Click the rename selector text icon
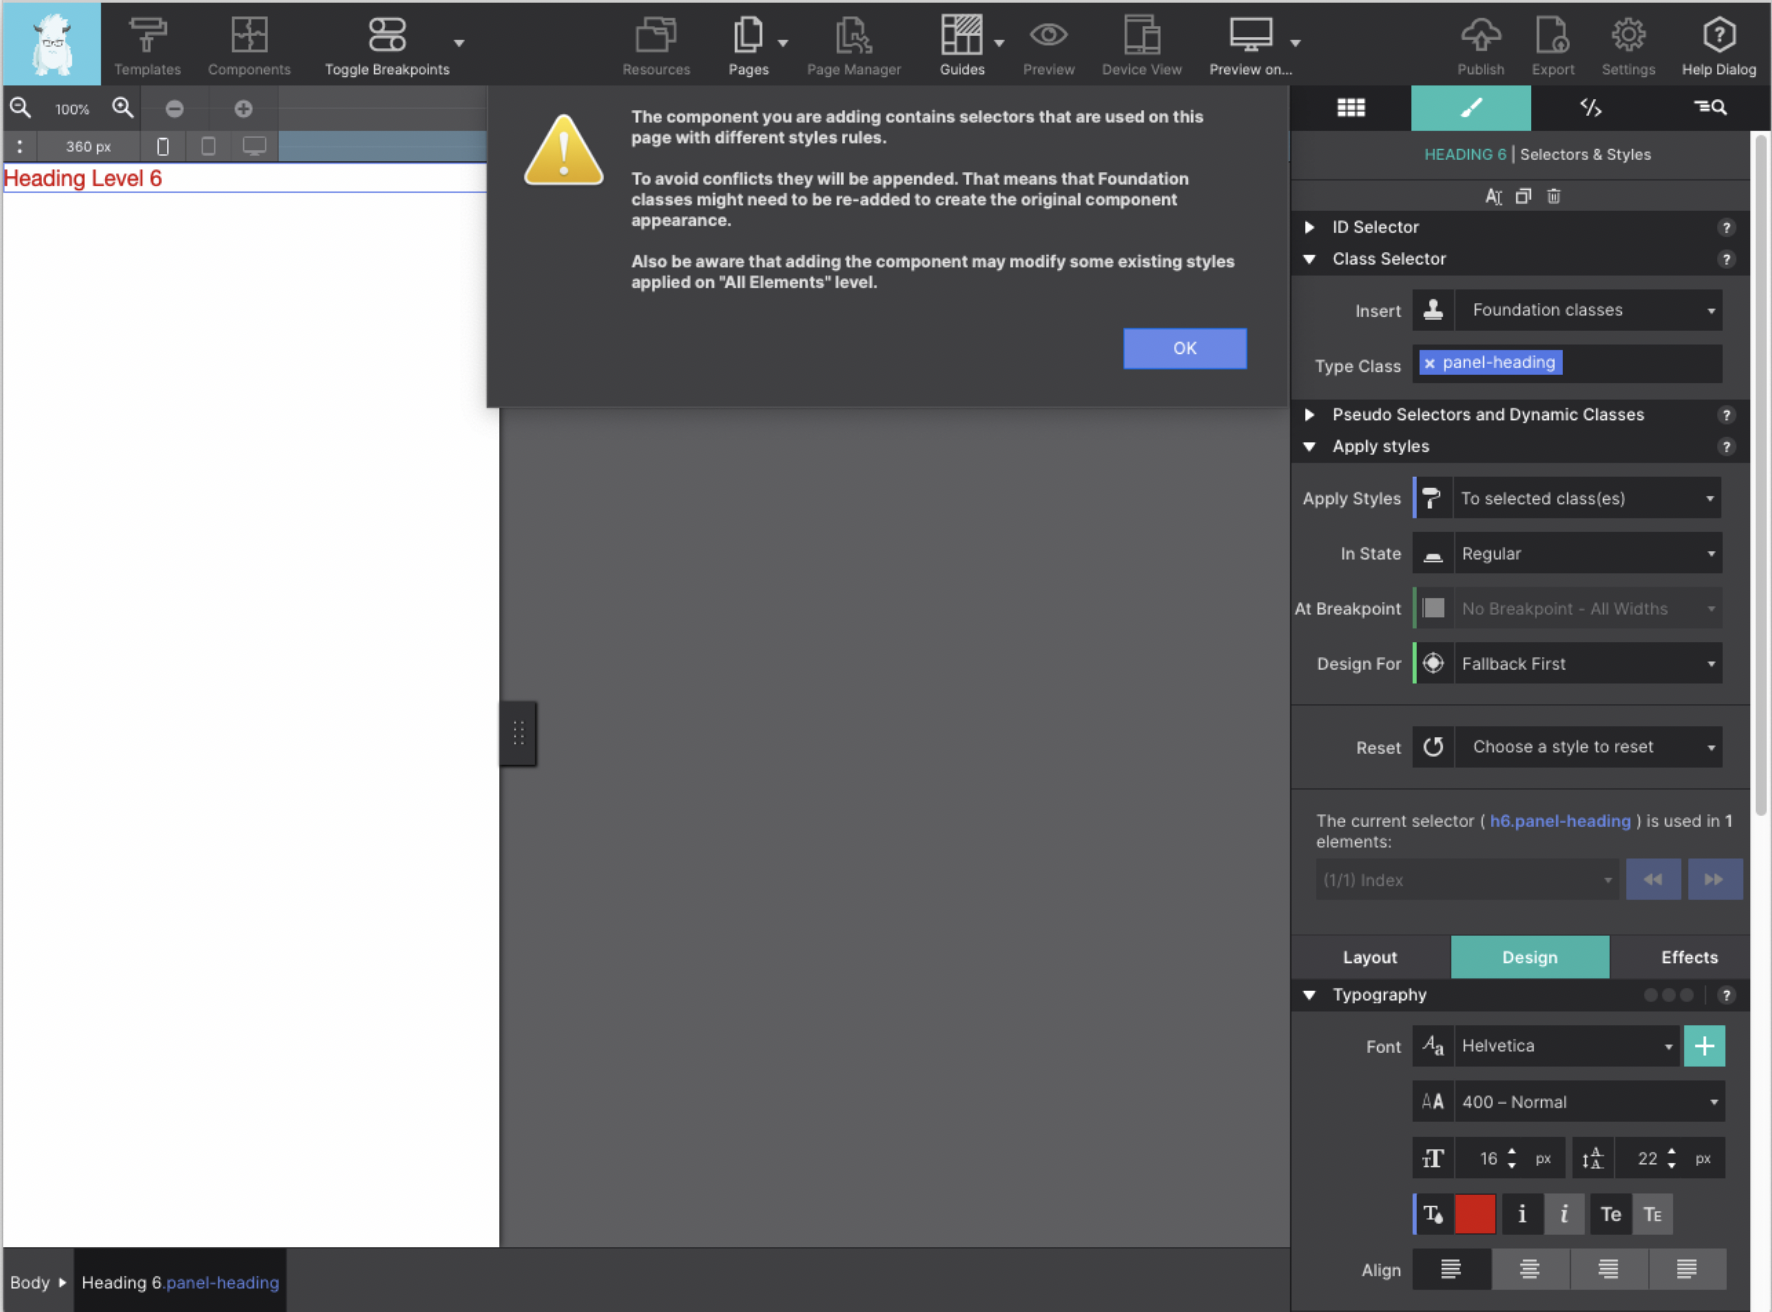Viewport: 1772px width, 1312px height. pos(1494,196)
